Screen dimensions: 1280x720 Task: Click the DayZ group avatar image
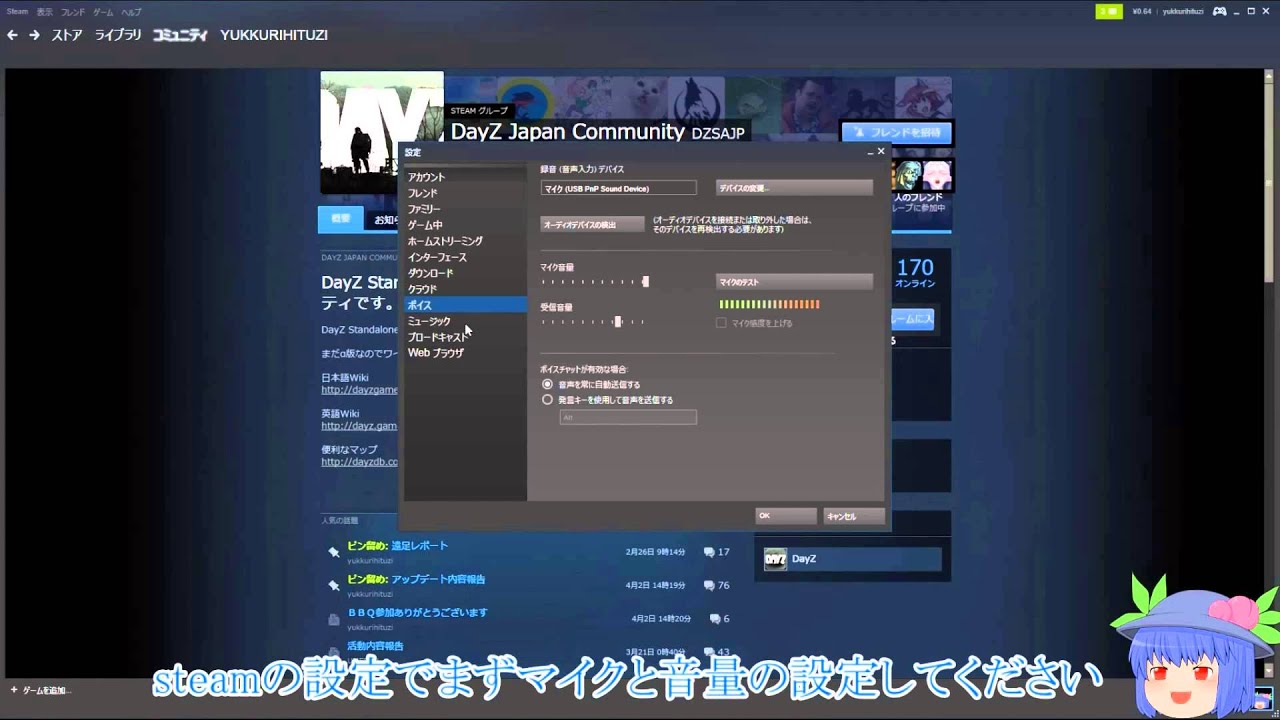(382, 132)
